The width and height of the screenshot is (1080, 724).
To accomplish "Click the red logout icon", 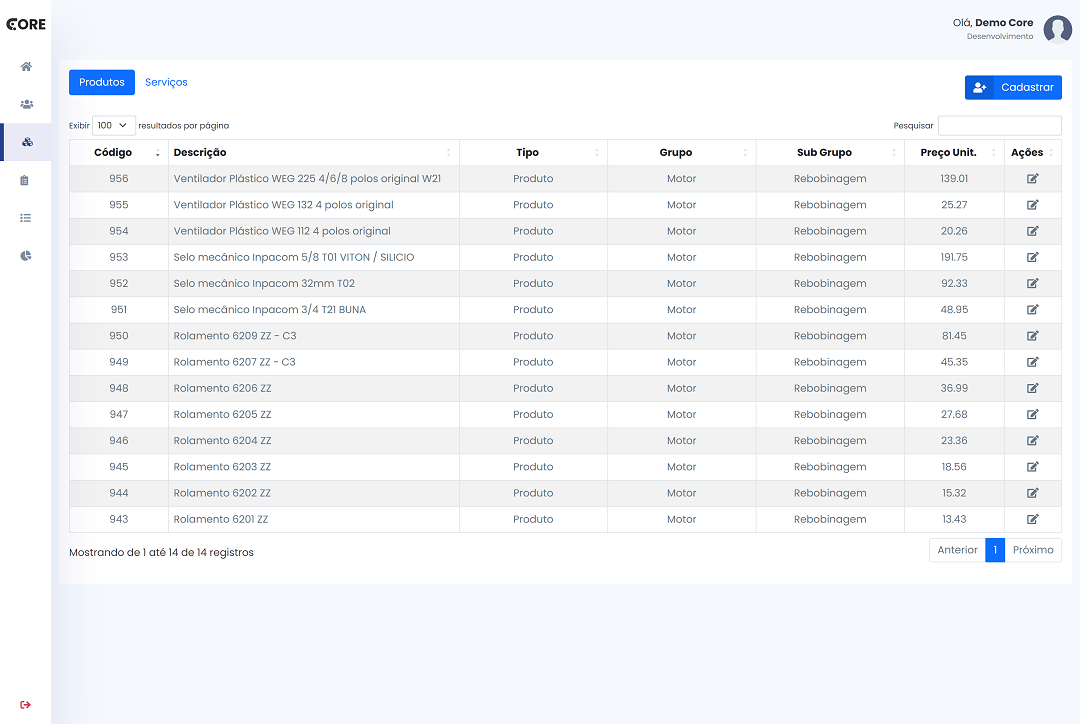I will pos(25,705).
